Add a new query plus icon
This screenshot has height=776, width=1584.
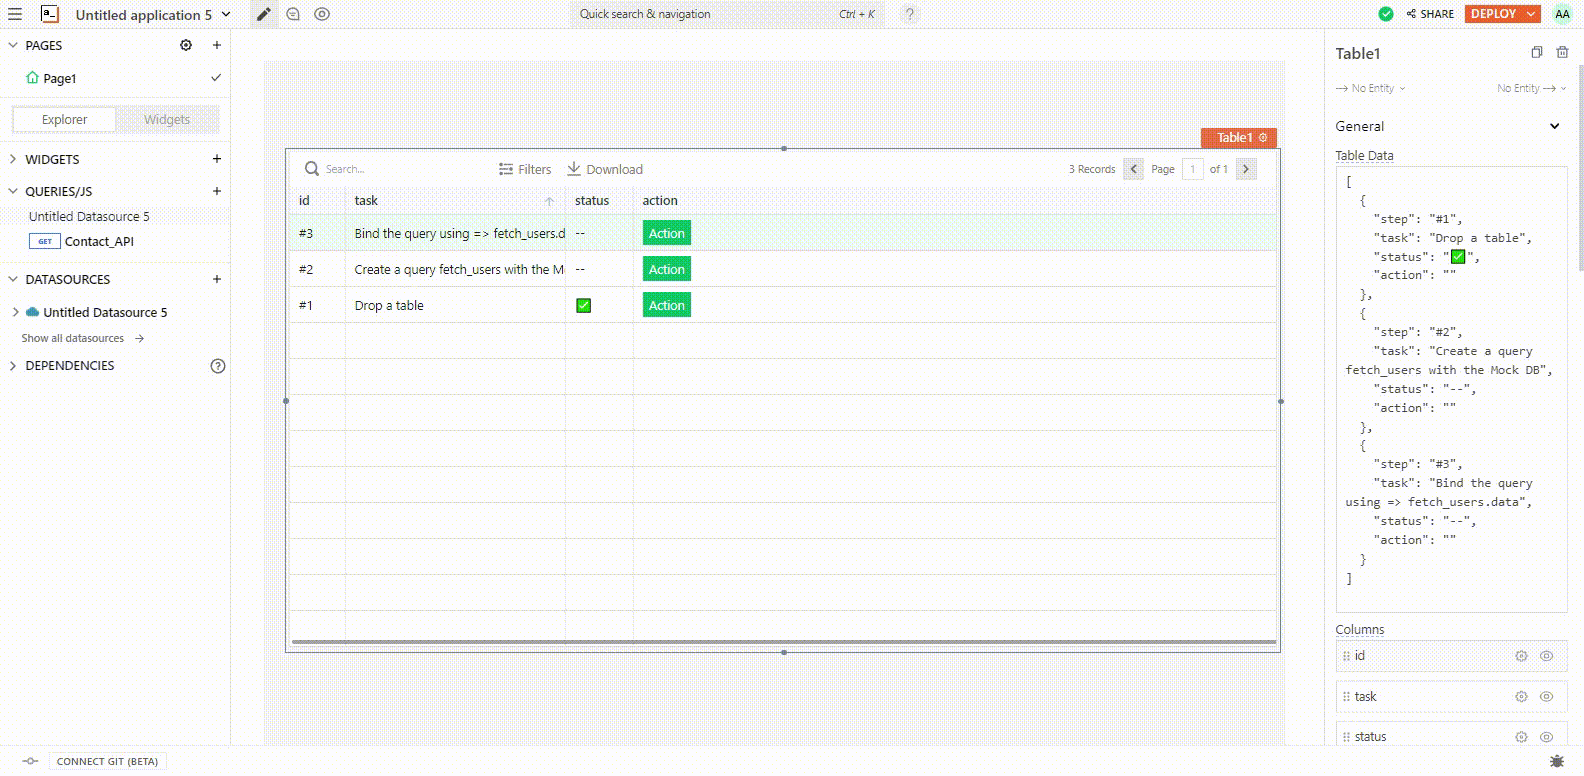(217, 191)
